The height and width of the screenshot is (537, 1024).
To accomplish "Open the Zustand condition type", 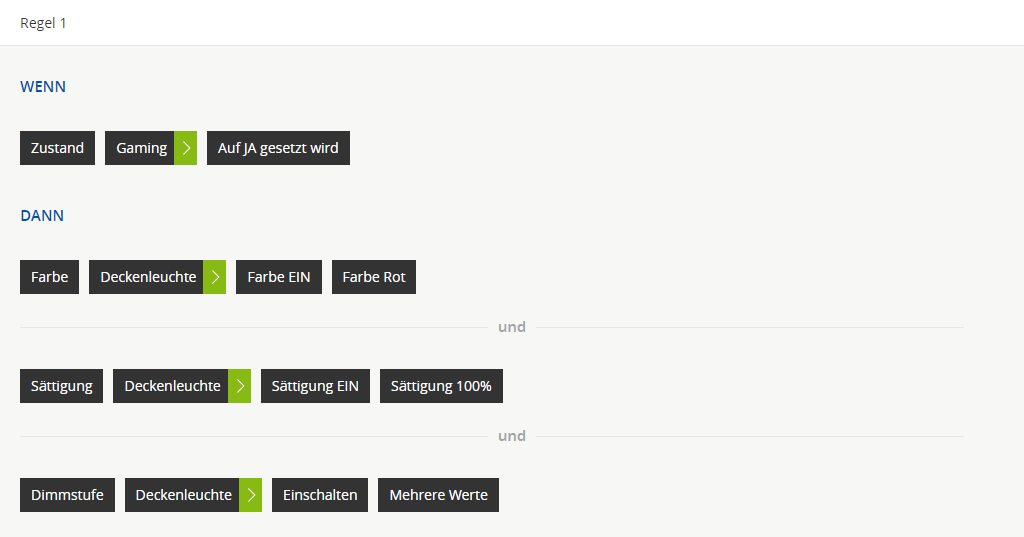I will pyautogui.click(x=57, y=148).
